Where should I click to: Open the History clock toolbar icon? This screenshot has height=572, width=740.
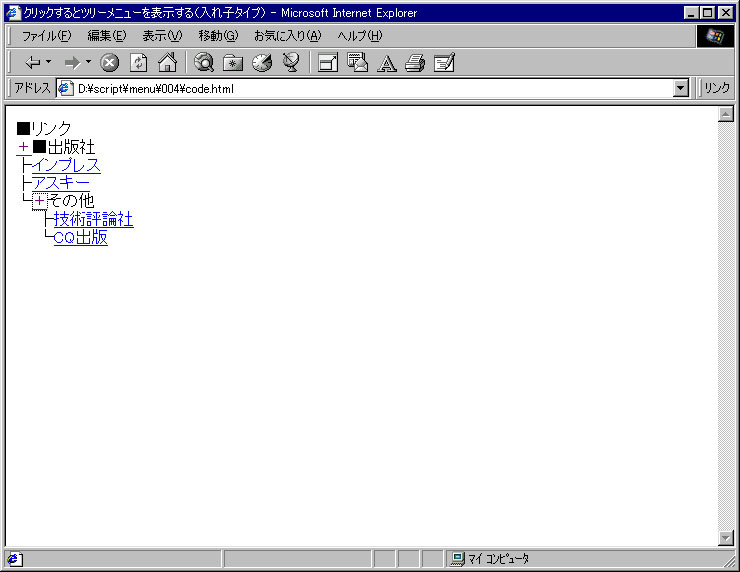[262, 62]
